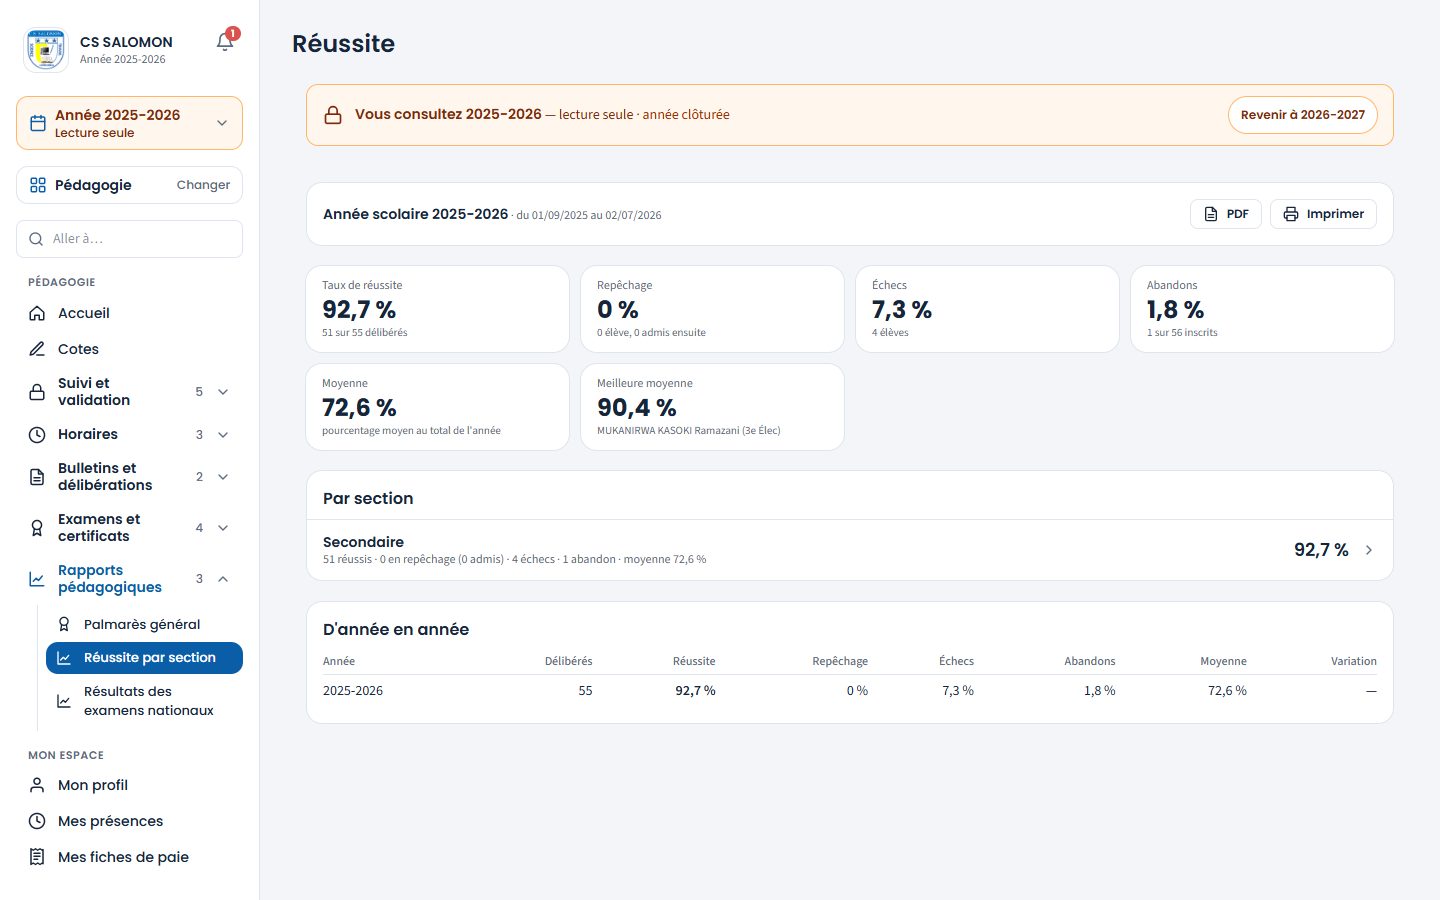
Task: Click the Mes présences clock icon
Action: (37, 821)
